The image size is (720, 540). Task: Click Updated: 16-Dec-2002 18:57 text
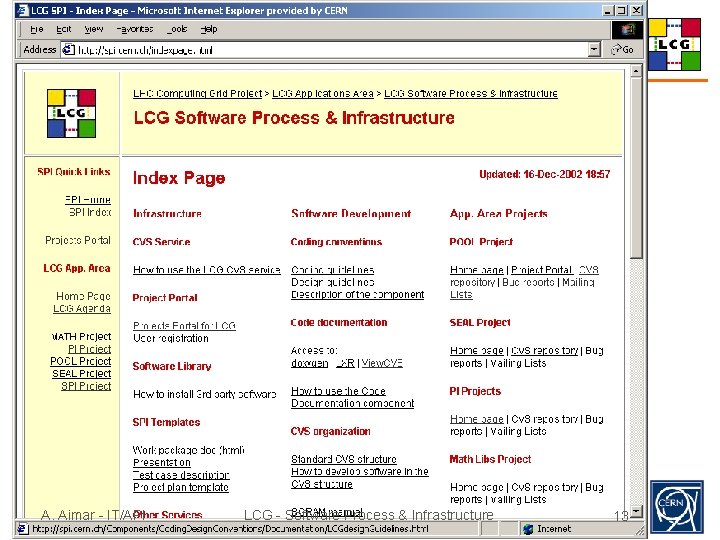(545, 174)
